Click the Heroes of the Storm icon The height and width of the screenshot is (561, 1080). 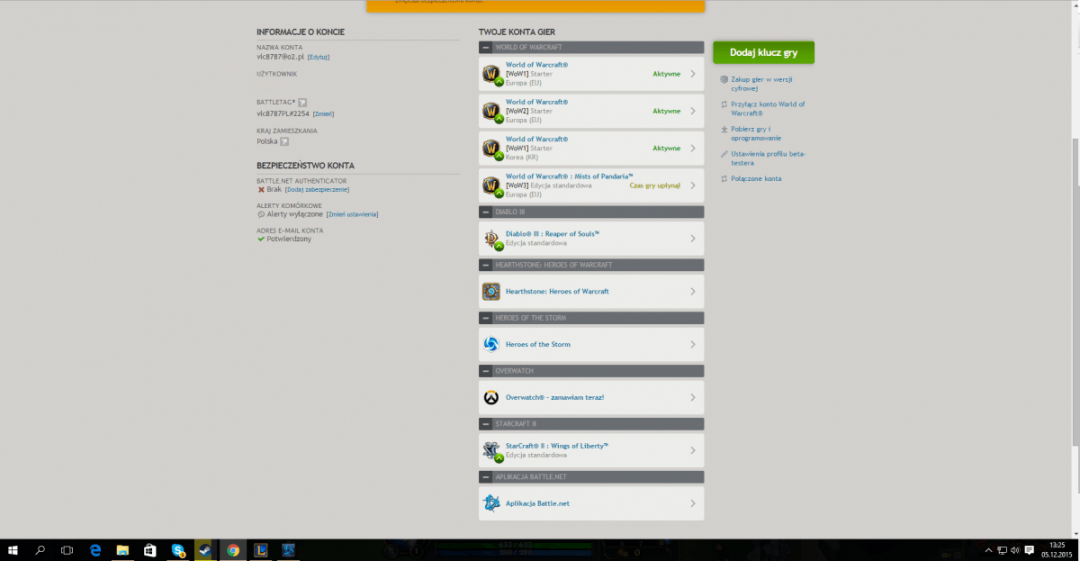click(491, 344)
